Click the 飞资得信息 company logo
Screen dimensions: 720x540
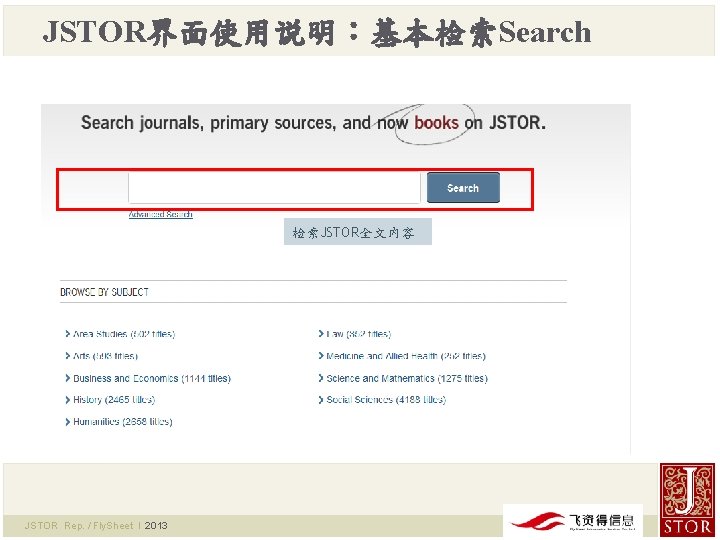pos(573,521)
